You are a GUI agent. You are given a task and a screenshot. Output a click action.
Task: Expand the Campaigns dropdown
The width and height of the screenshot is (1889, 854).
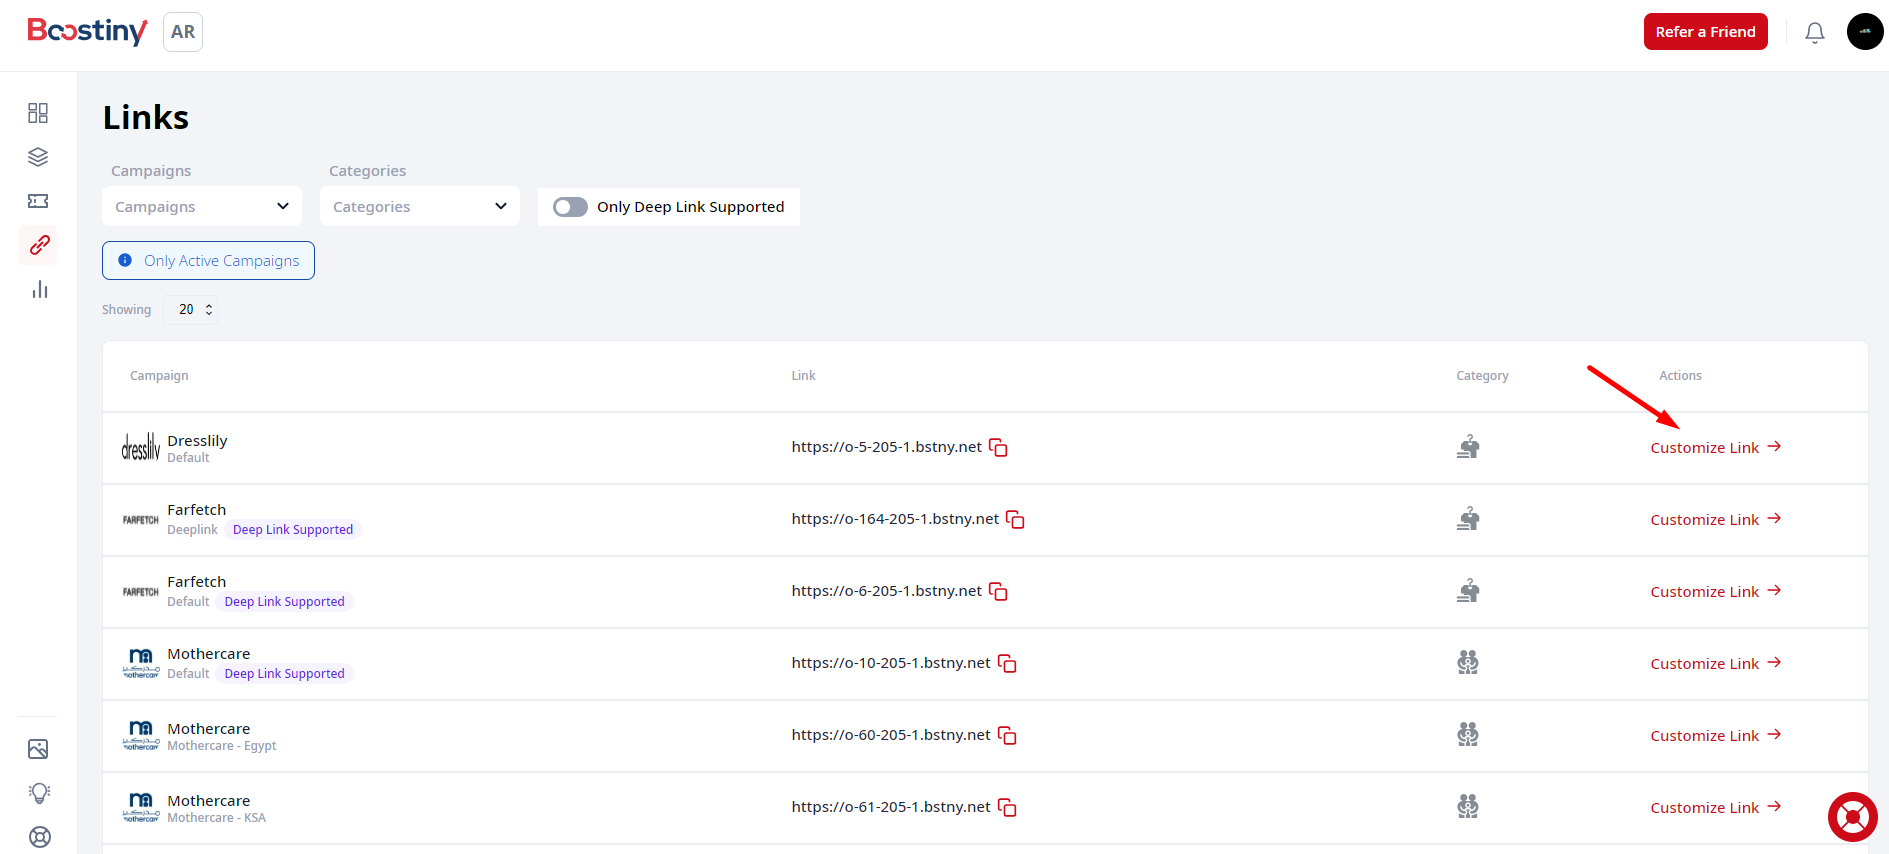tap(202, 206)
